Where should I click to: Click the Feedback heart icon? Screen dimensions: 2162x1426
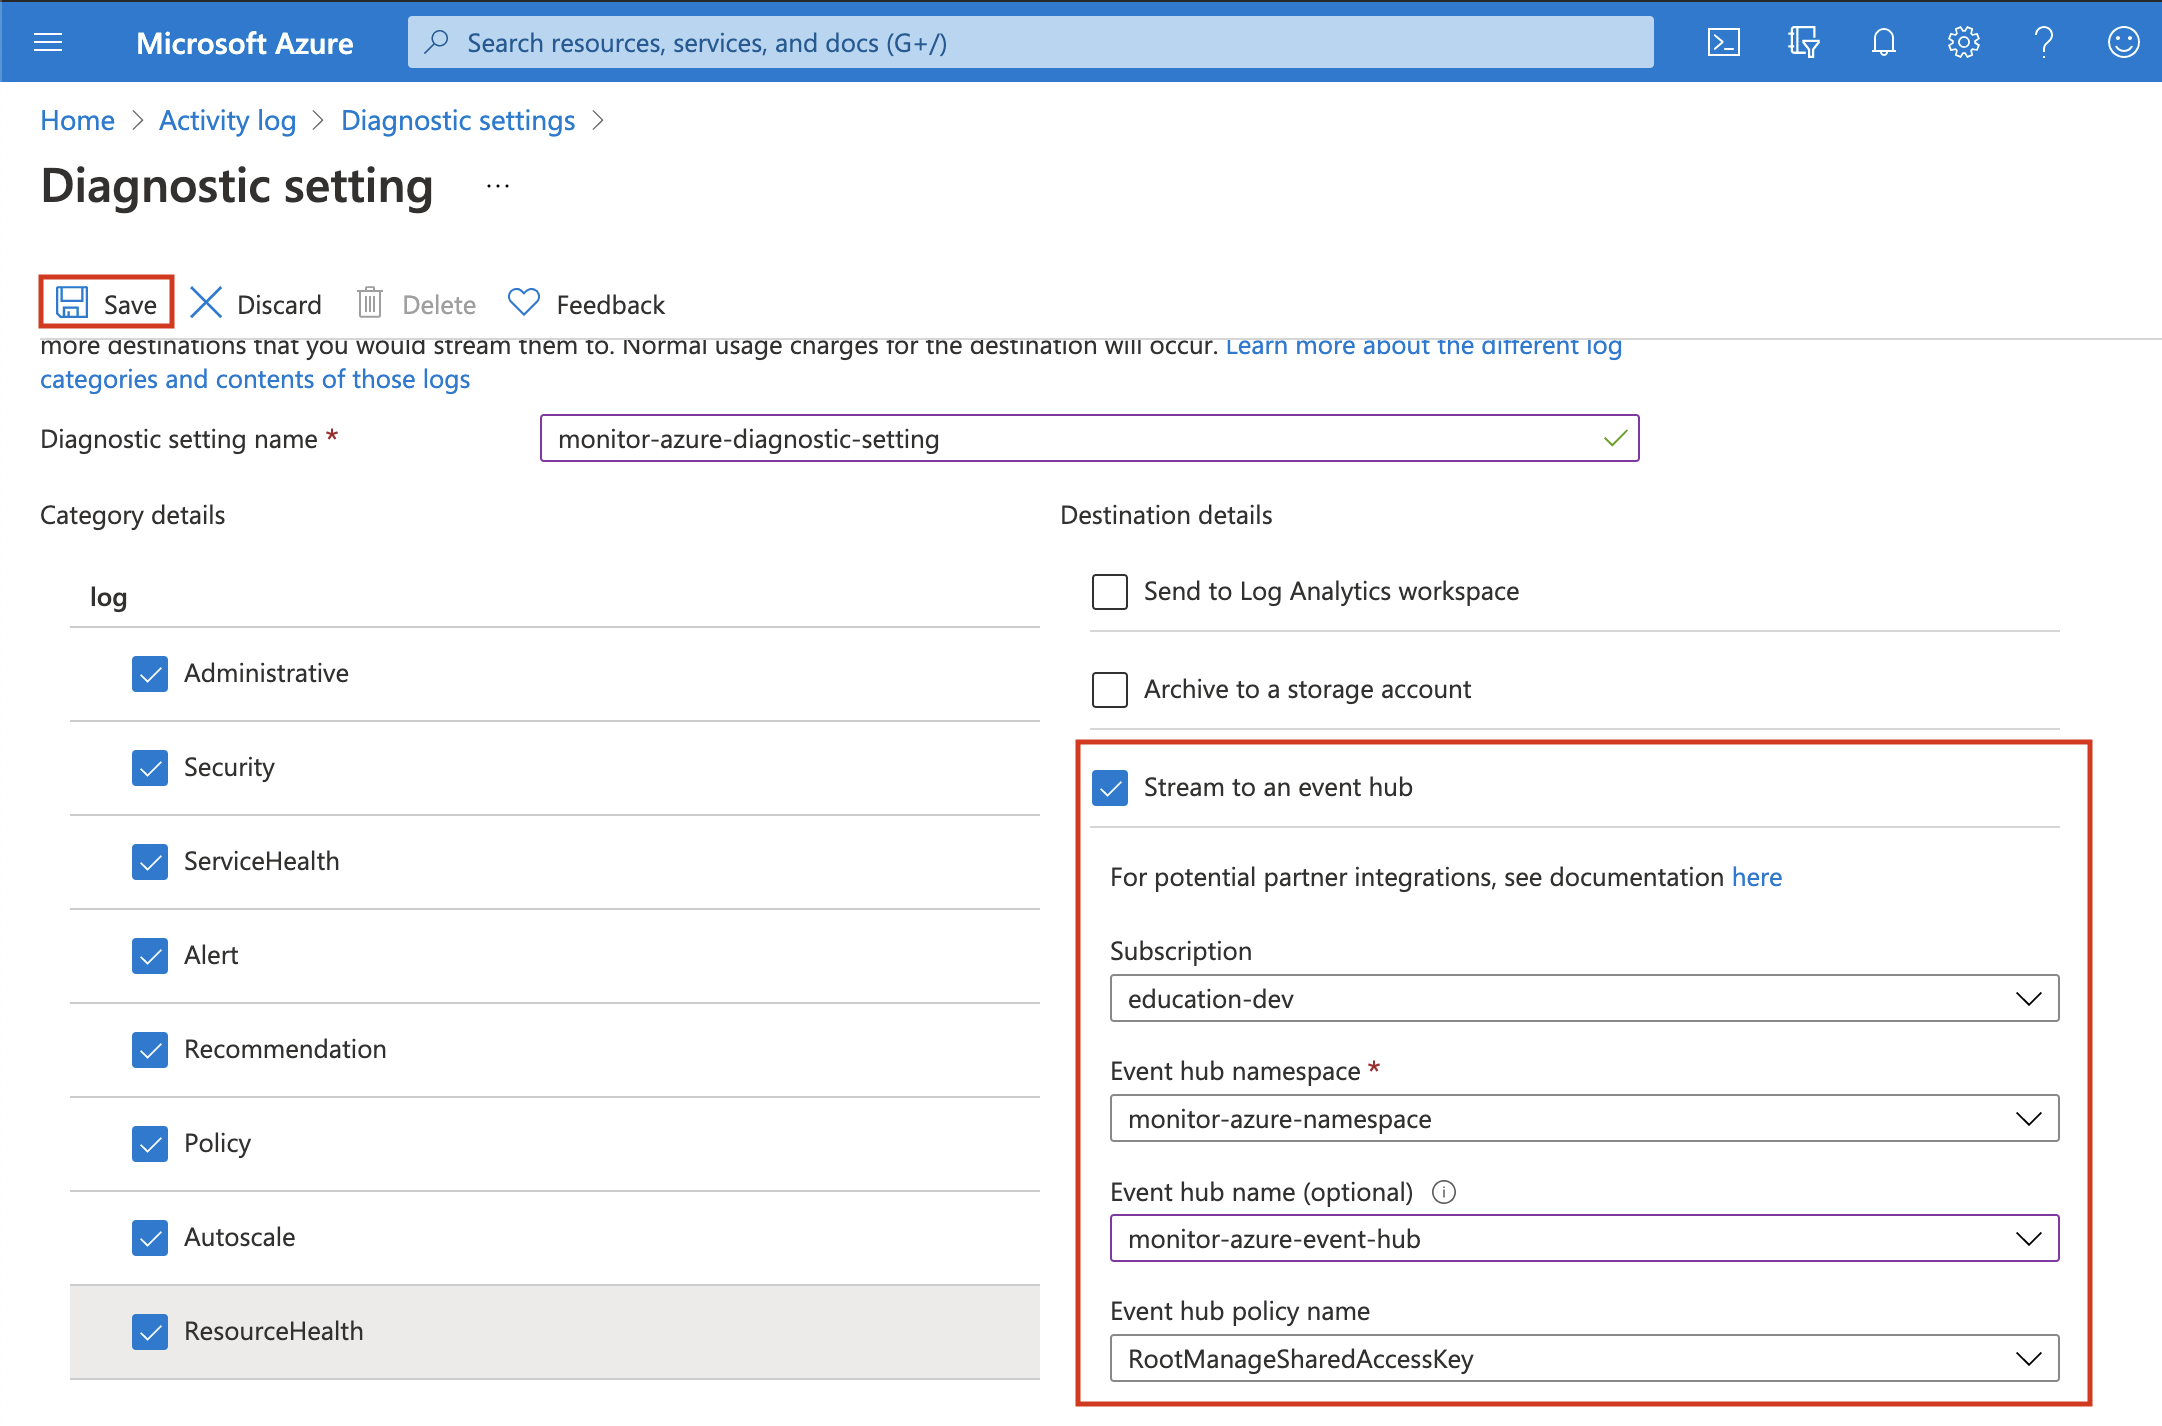pyautogui.click(x=524, y=302)
